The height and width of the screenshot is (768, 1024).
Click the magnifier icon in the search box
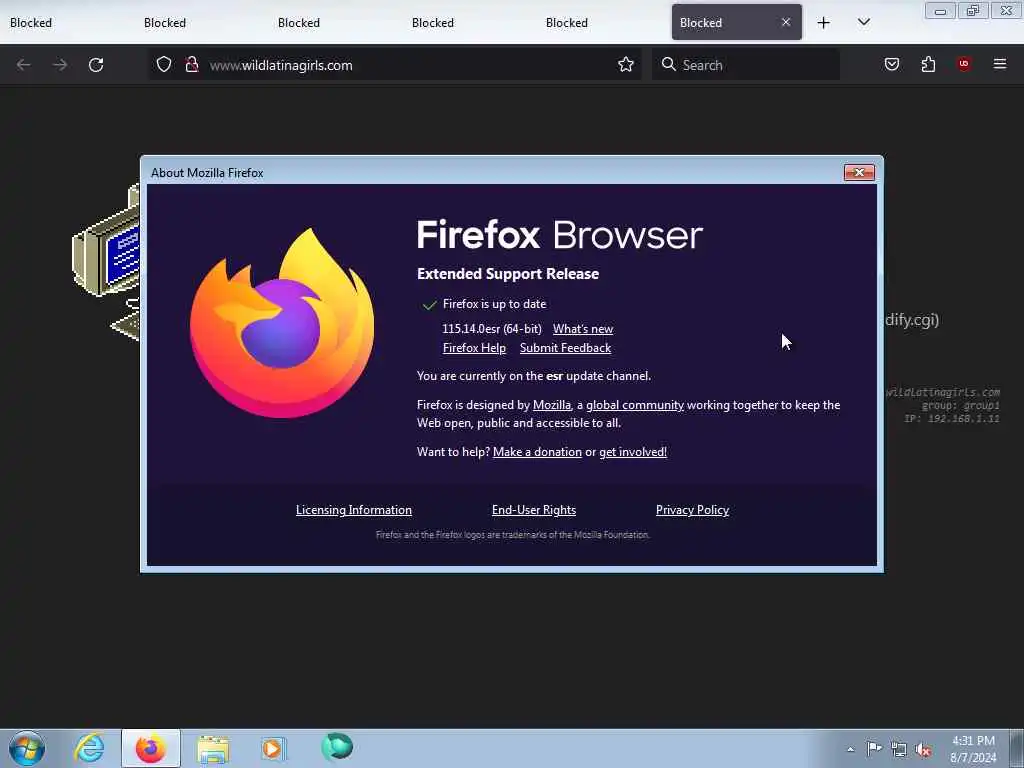coord(668,64)
